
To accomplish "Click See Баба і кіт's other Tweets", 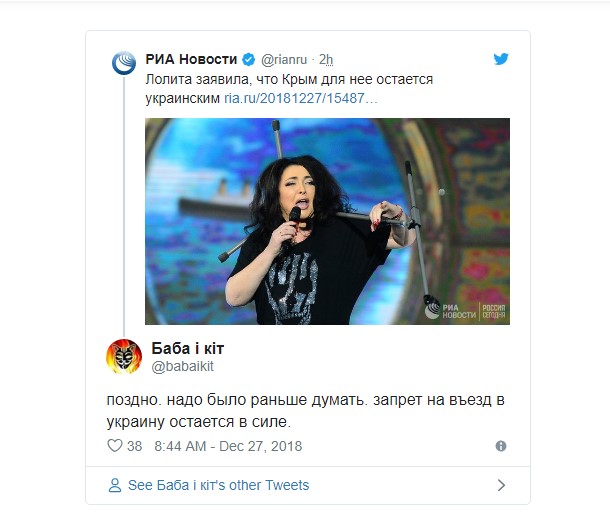I will [x=218, y=485].
